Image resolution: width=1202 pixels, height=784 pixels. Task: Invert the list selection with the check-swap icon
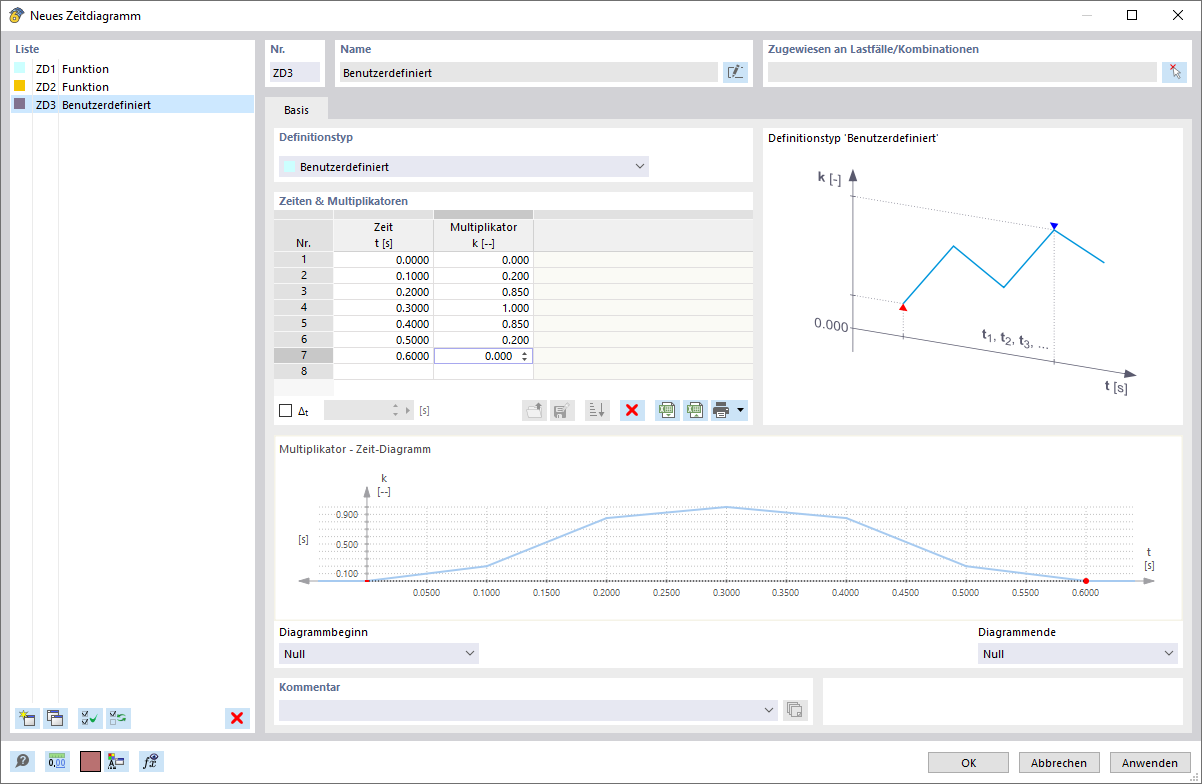pyautogui.click(x=118, y=717)
